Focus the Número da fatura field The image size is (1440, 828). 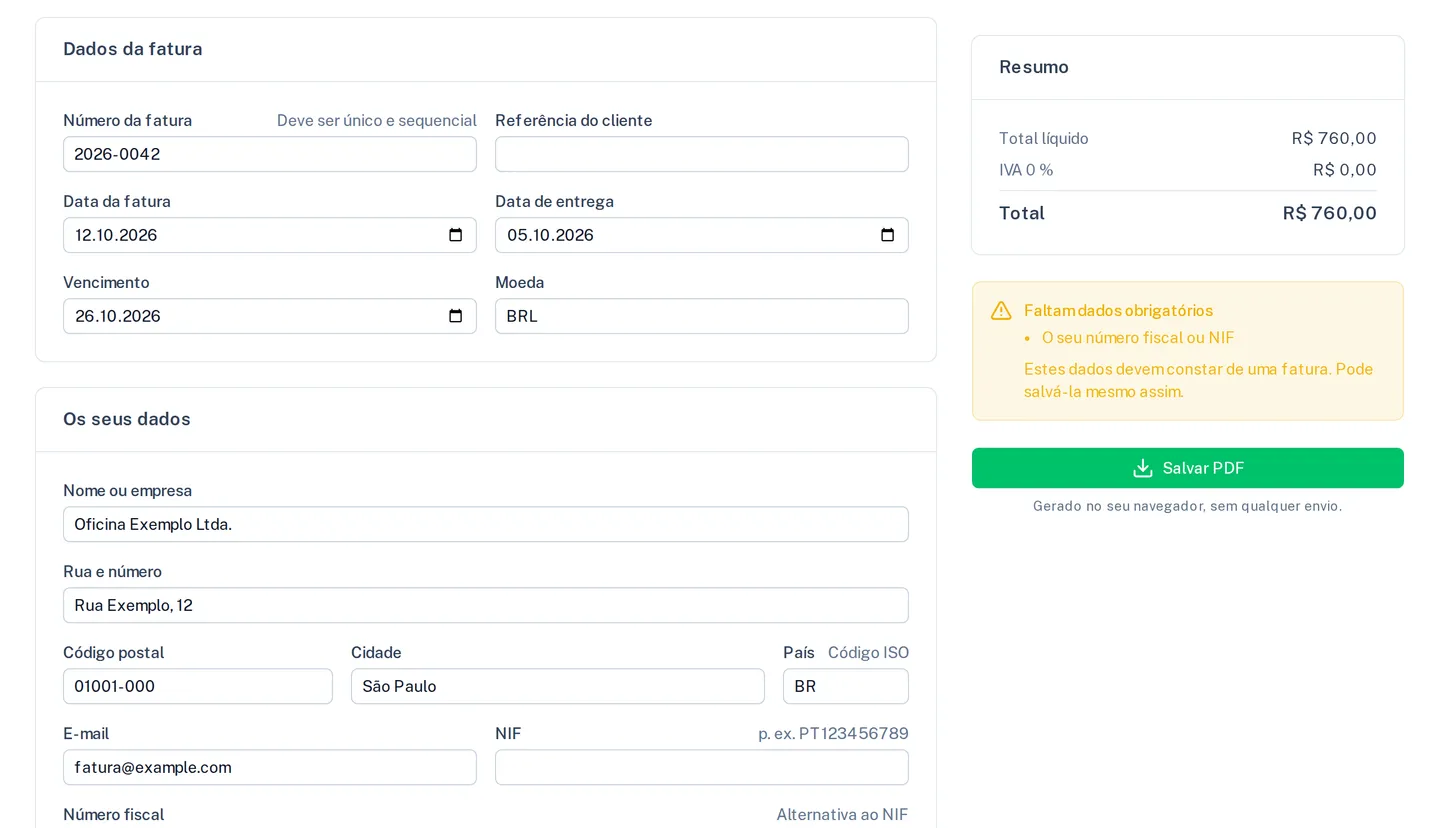(x=270, y=154)
